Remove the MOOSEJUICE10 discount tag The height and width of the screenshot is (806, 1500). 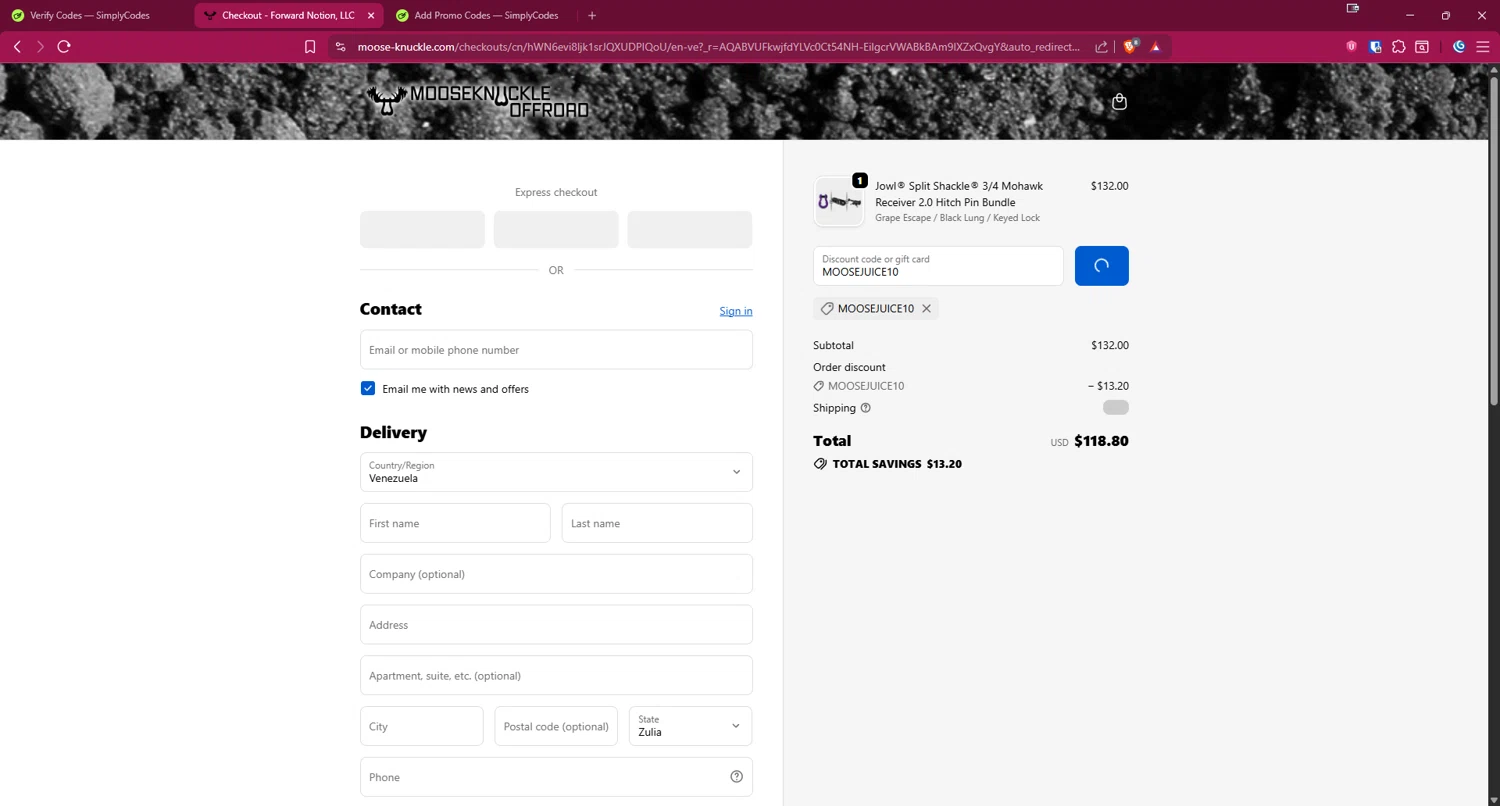tap(926, 309)
